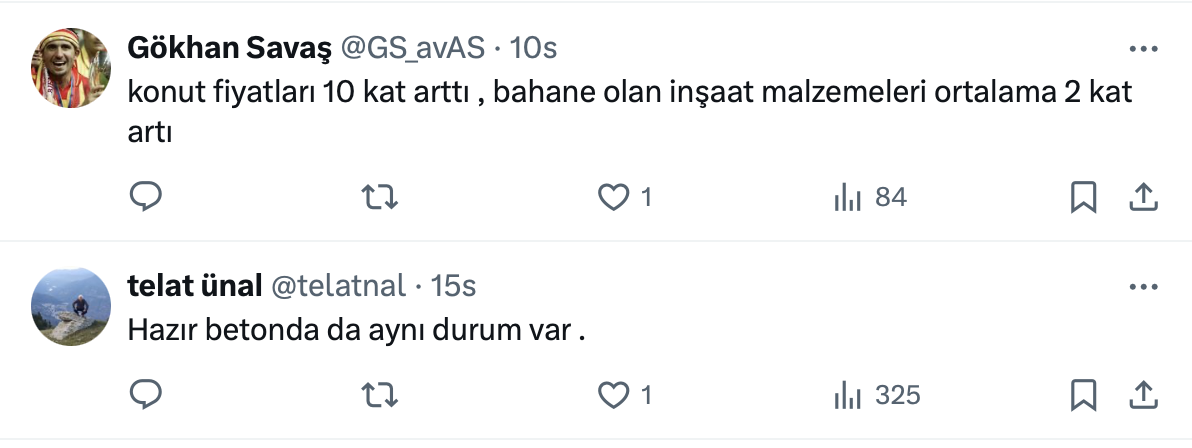1192x448 pixels.
Task: Open tweet timestamp 15s permalink
Action: point(453,286)
